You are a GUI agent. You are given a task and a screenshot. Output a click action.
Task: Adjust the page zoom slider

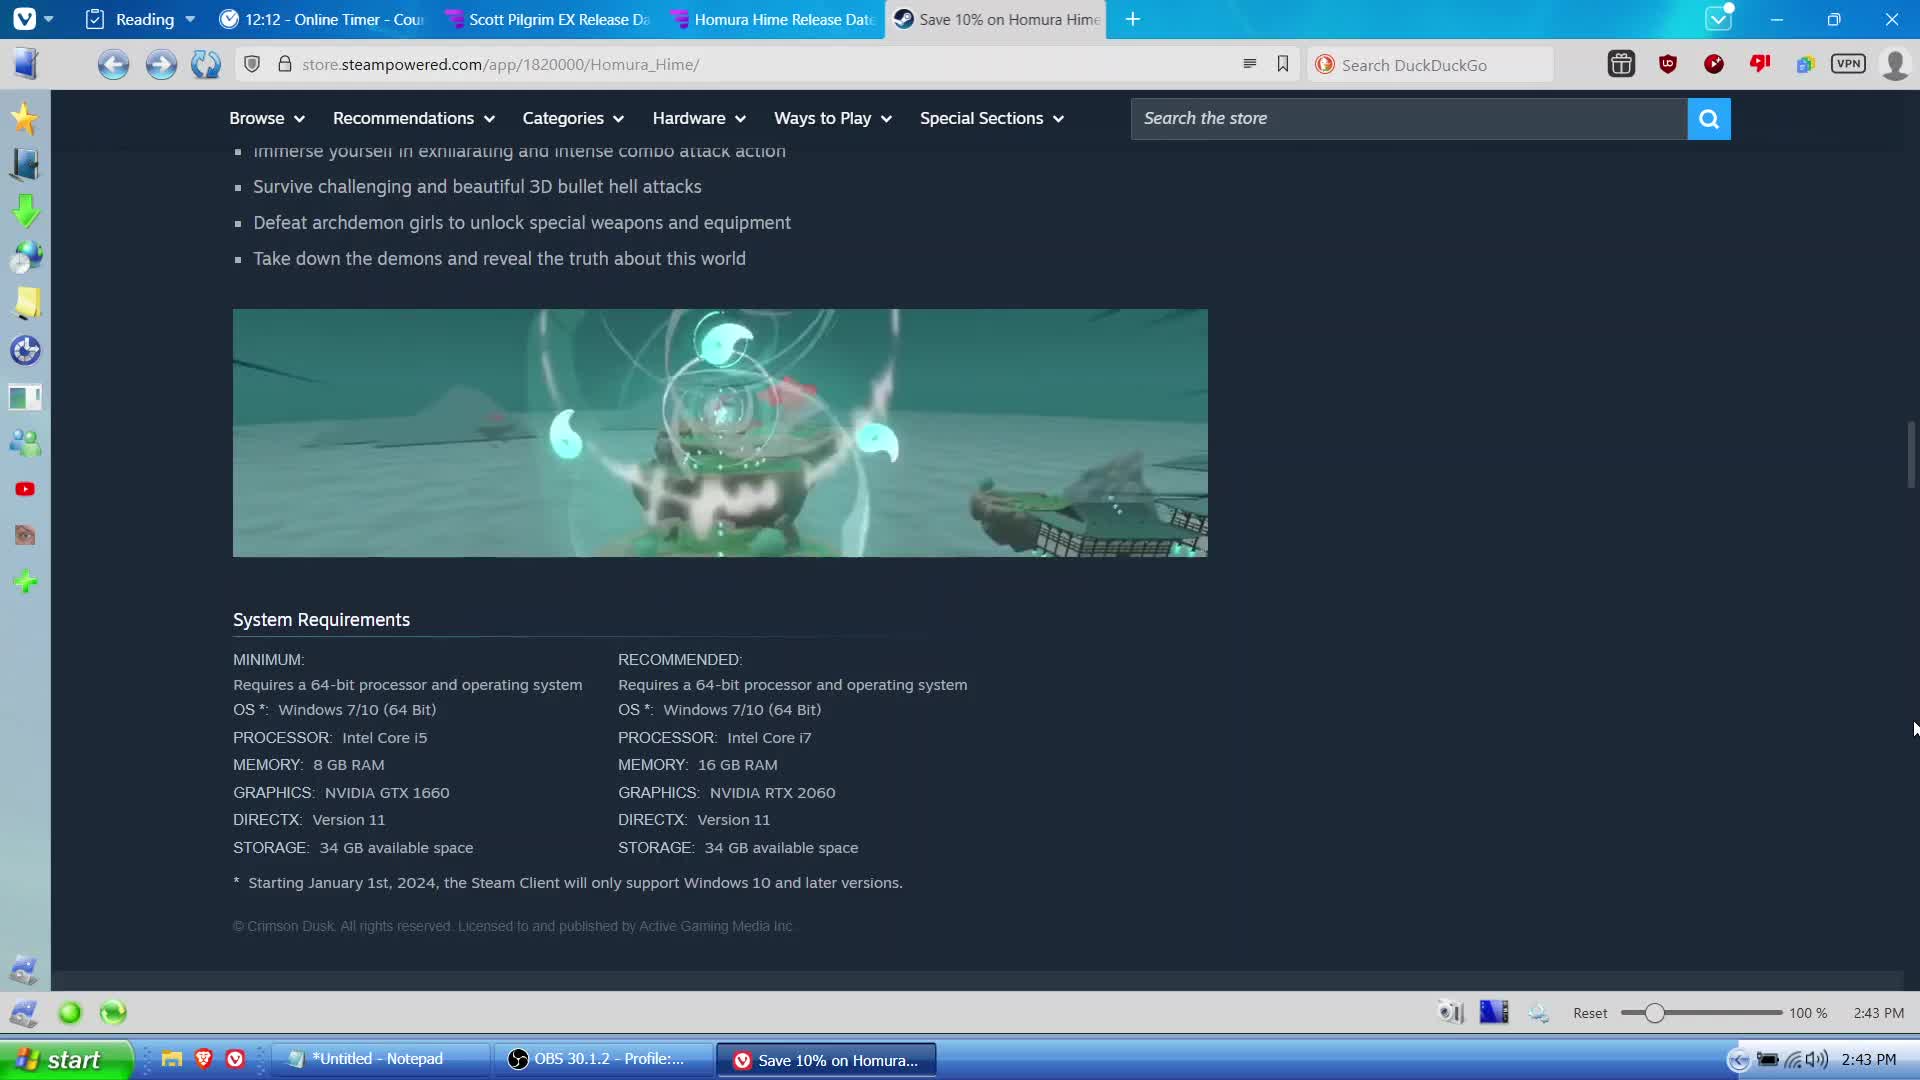coord(1655,1013)
